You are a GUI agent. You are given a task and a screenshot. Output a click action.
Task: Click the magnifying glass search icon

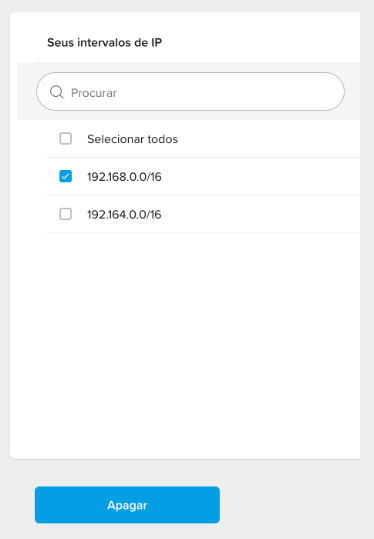pos(57,92)
